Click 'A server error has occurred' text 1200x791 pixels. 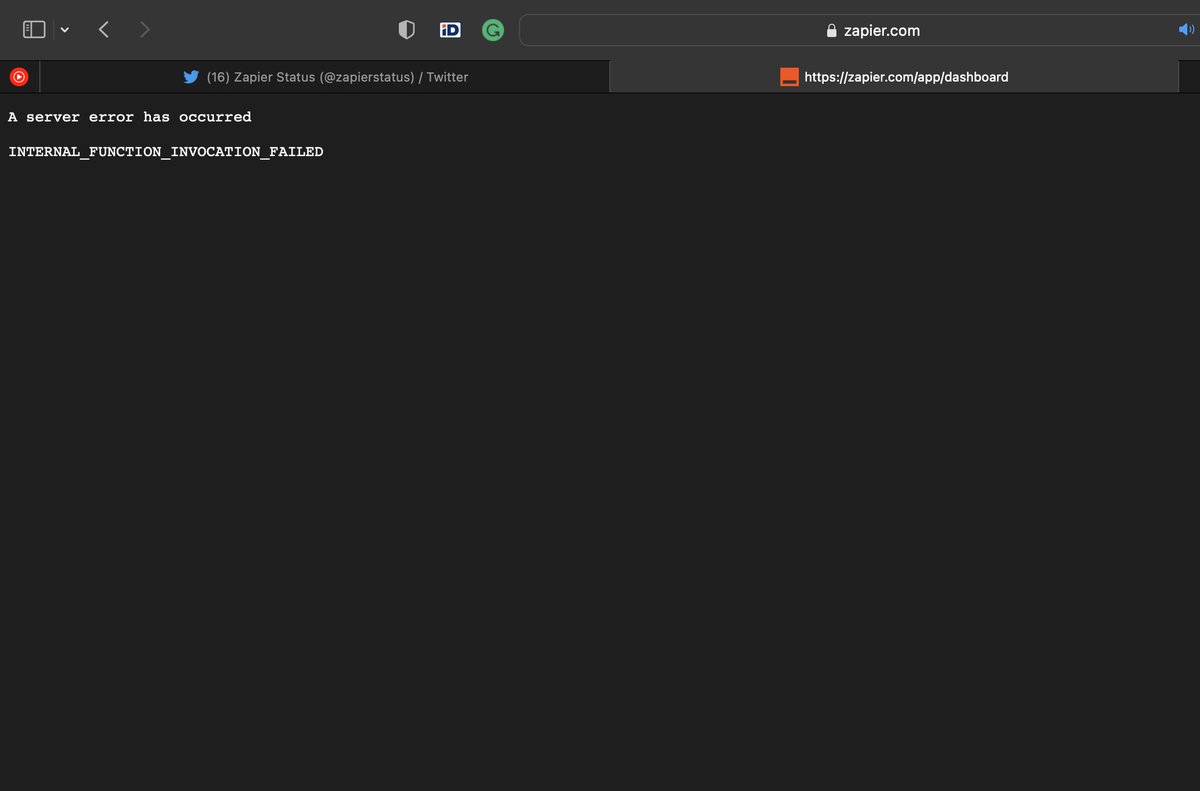pos(130,117)
